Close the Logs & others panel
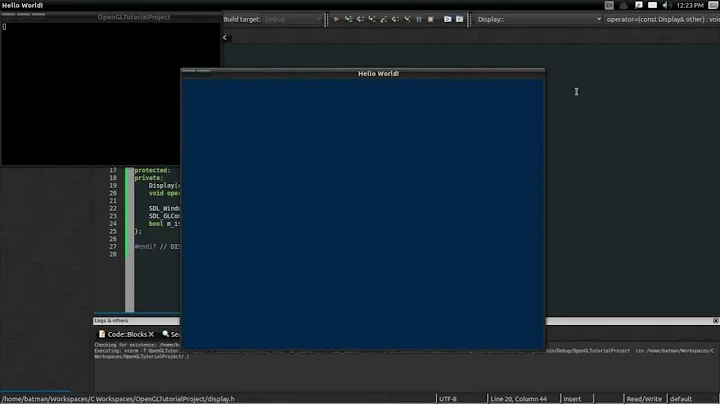Screen dimensions: 720x404 715,320
